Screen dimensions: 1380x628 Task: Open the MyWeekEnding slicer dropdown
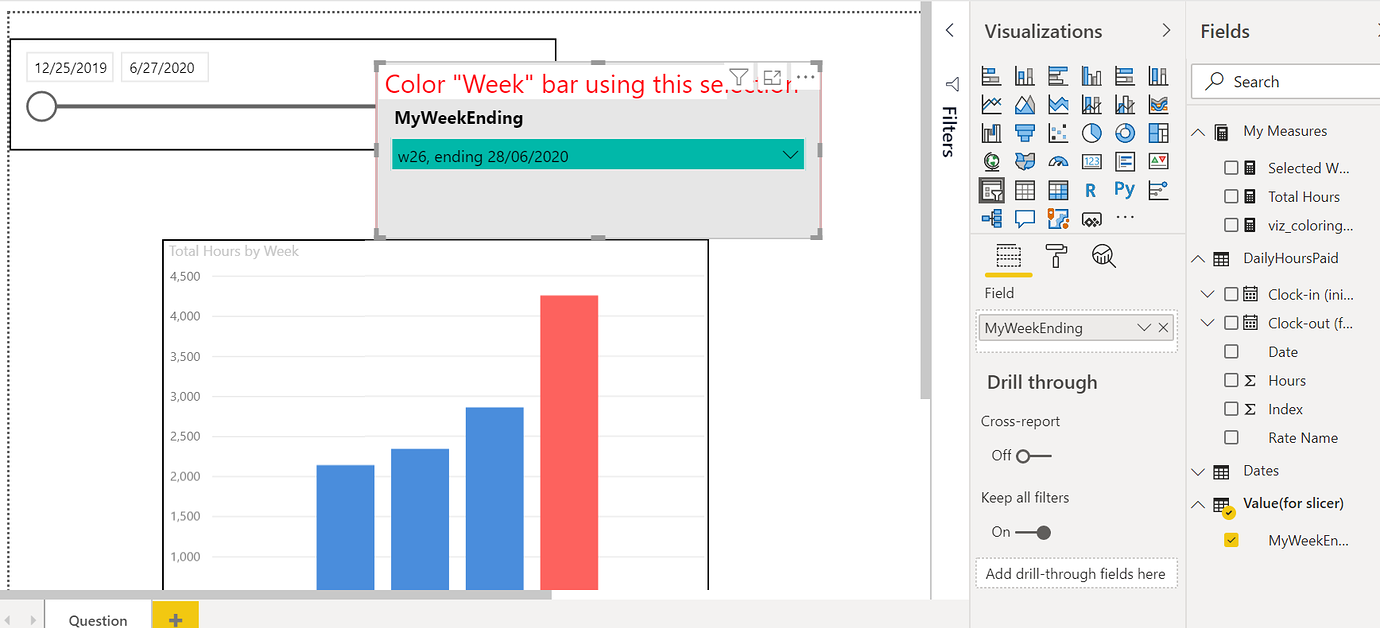[x=789, y=155]
